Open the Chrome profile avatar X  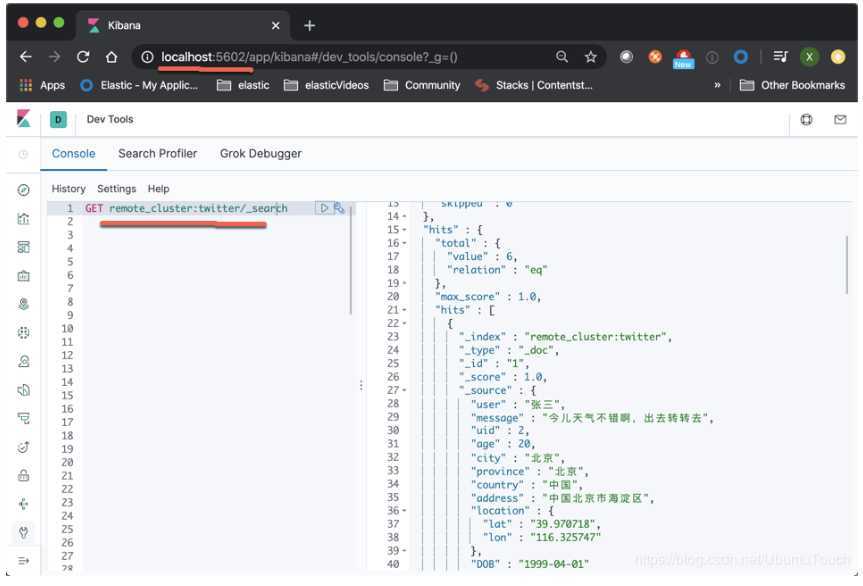[x=809, y=57]
